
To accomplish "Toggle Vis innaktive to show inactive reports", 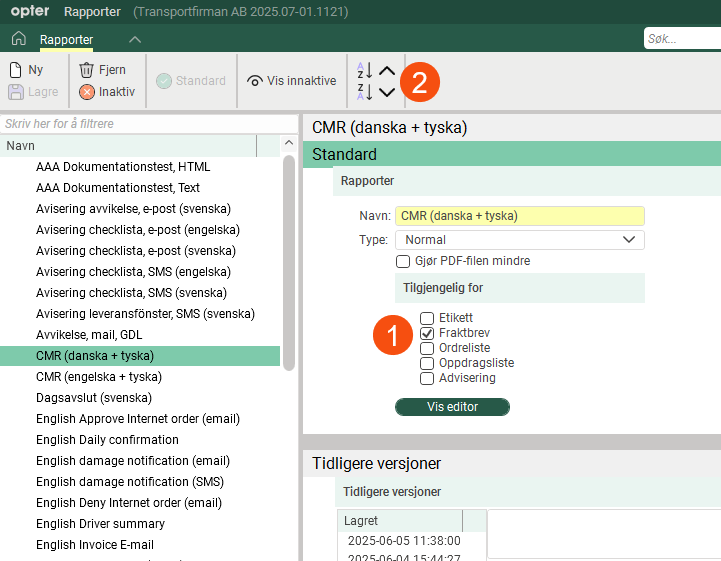I will tap(291, 81).
